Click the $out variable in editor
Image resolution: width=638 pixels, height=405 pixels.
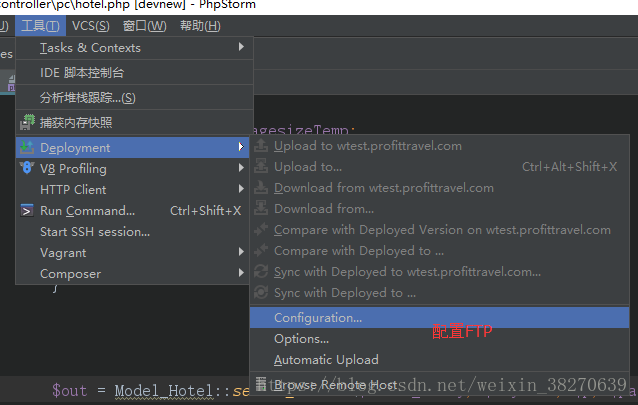click(70, 391)
